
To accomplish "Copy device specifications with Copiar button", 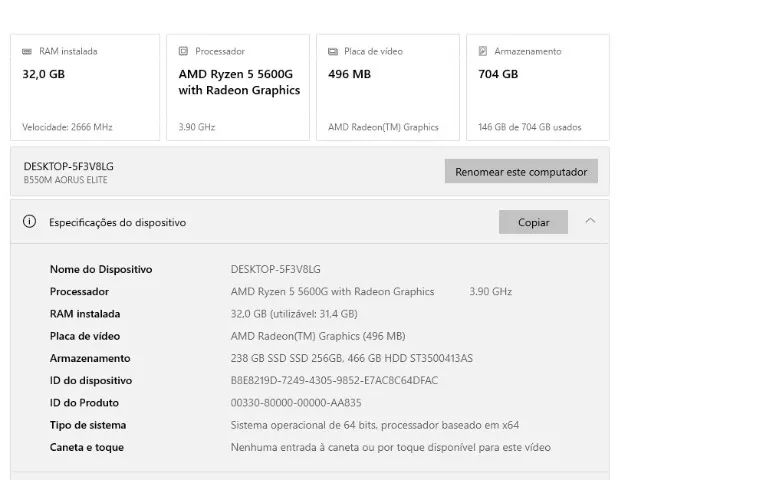I will point(533,222).
